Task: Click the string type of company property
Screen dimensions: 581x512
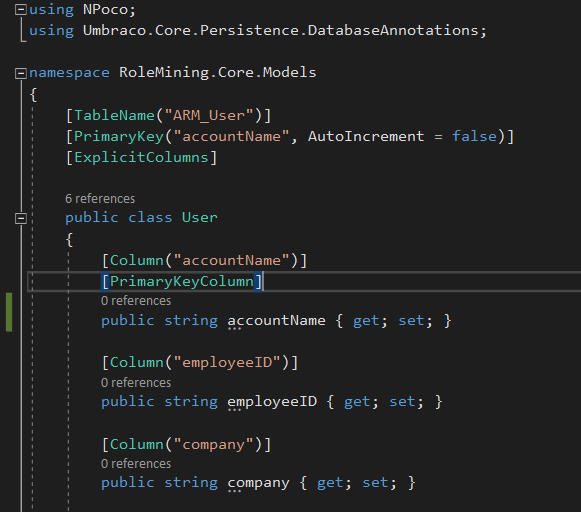Action: click(191, 483)
